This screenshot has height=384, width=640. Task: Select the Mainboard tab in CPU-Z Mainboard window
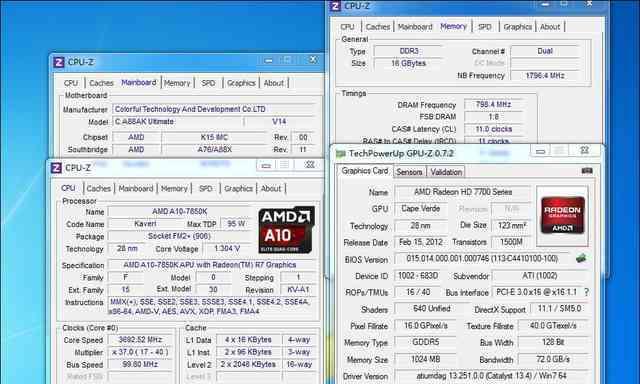[x=139, y=82]
